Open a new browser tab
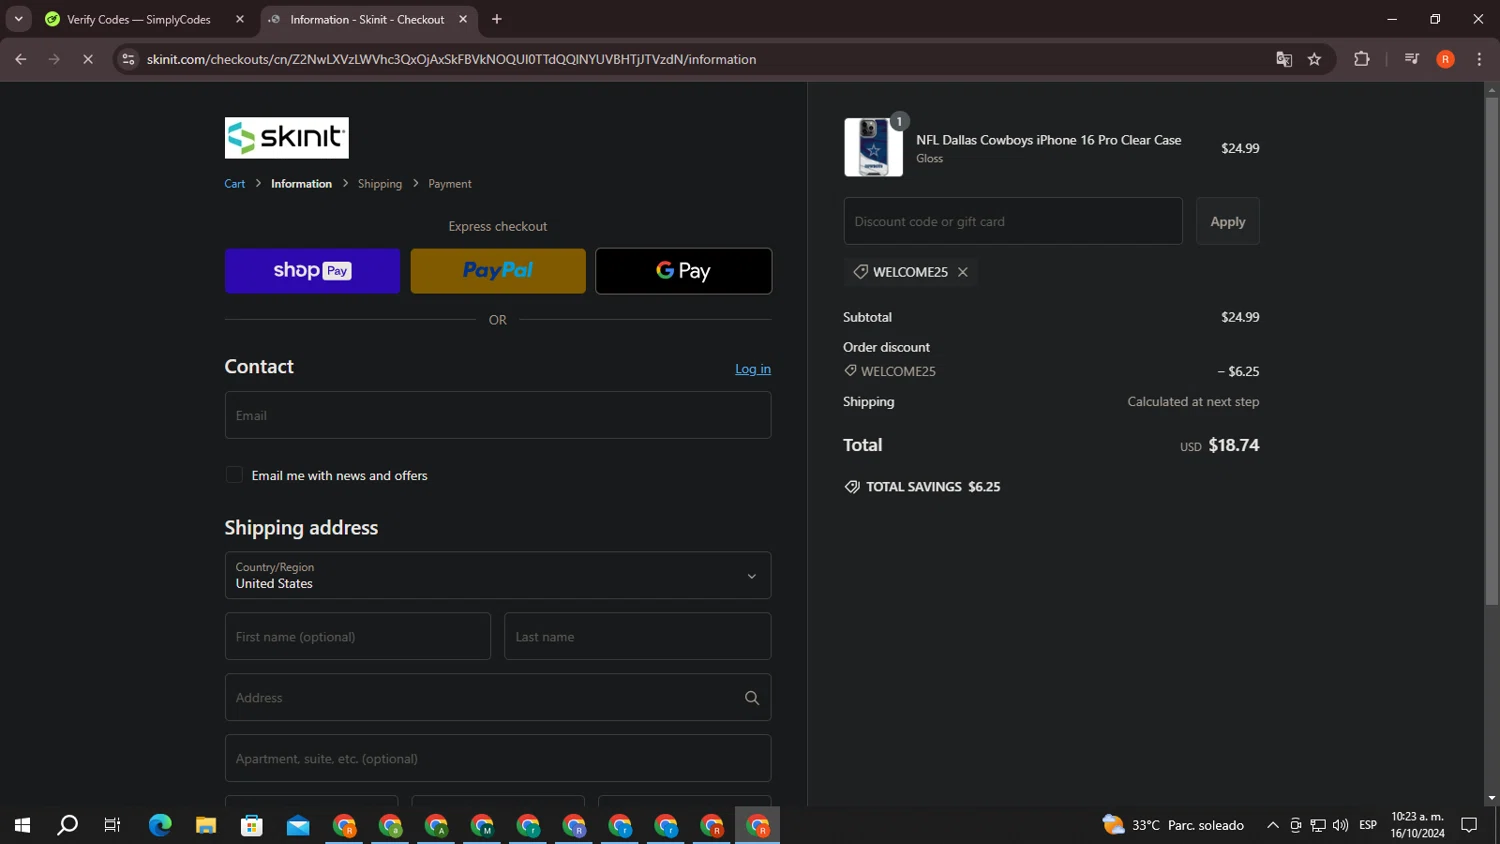This screenshot has height=844, width=1500. (x=497, y=19)
